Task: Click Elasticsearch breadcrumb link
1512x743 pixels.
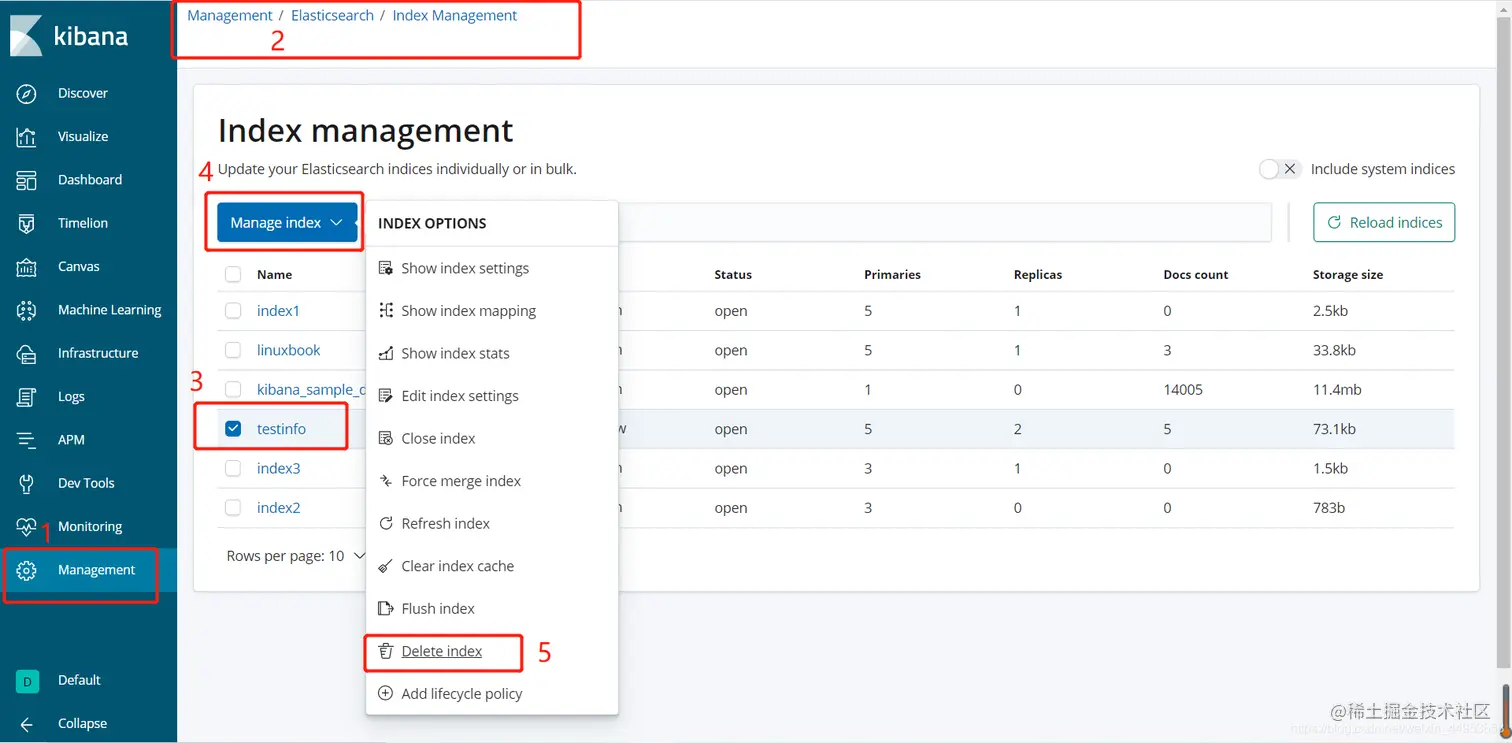Action: click(x=332, y=15)
